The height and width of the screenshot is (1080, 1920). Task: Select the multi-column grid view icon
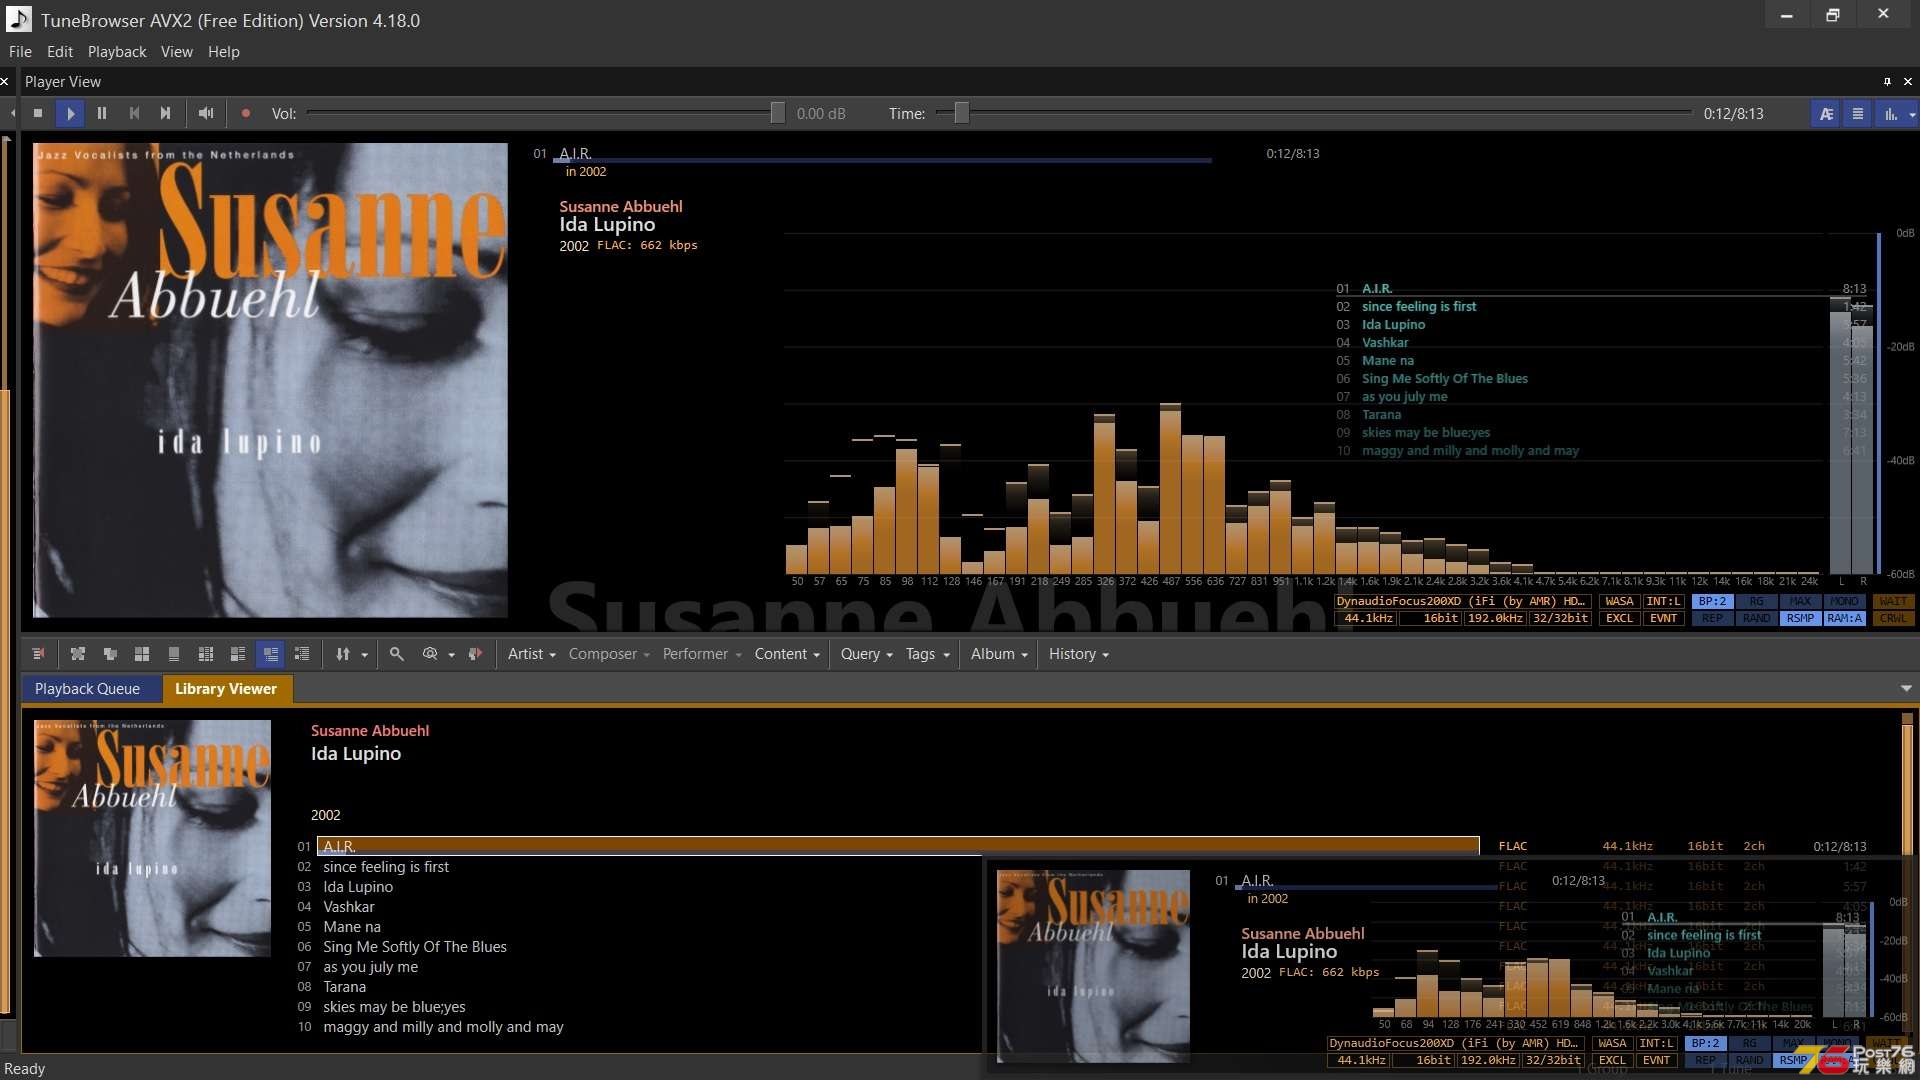(x=206, y=654)
